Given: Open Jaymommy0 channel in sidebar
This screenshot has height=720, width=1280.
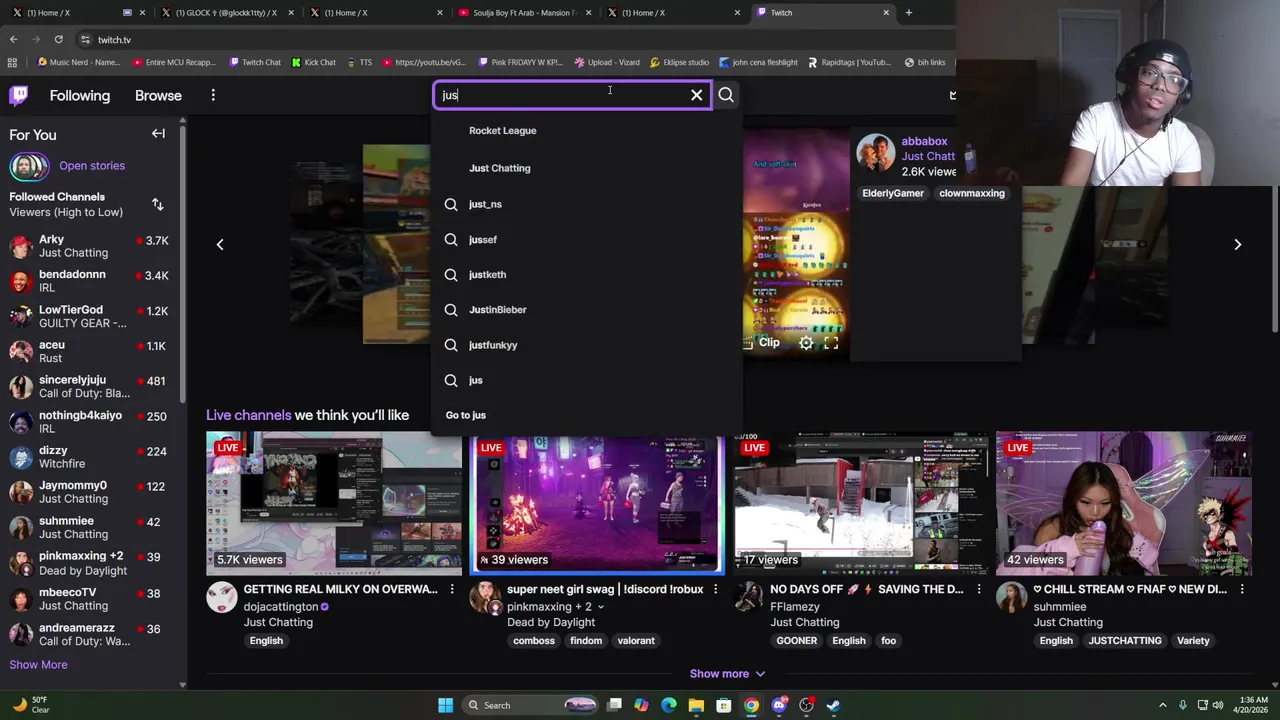Looking at the screenshot, I should click(90, 492).
